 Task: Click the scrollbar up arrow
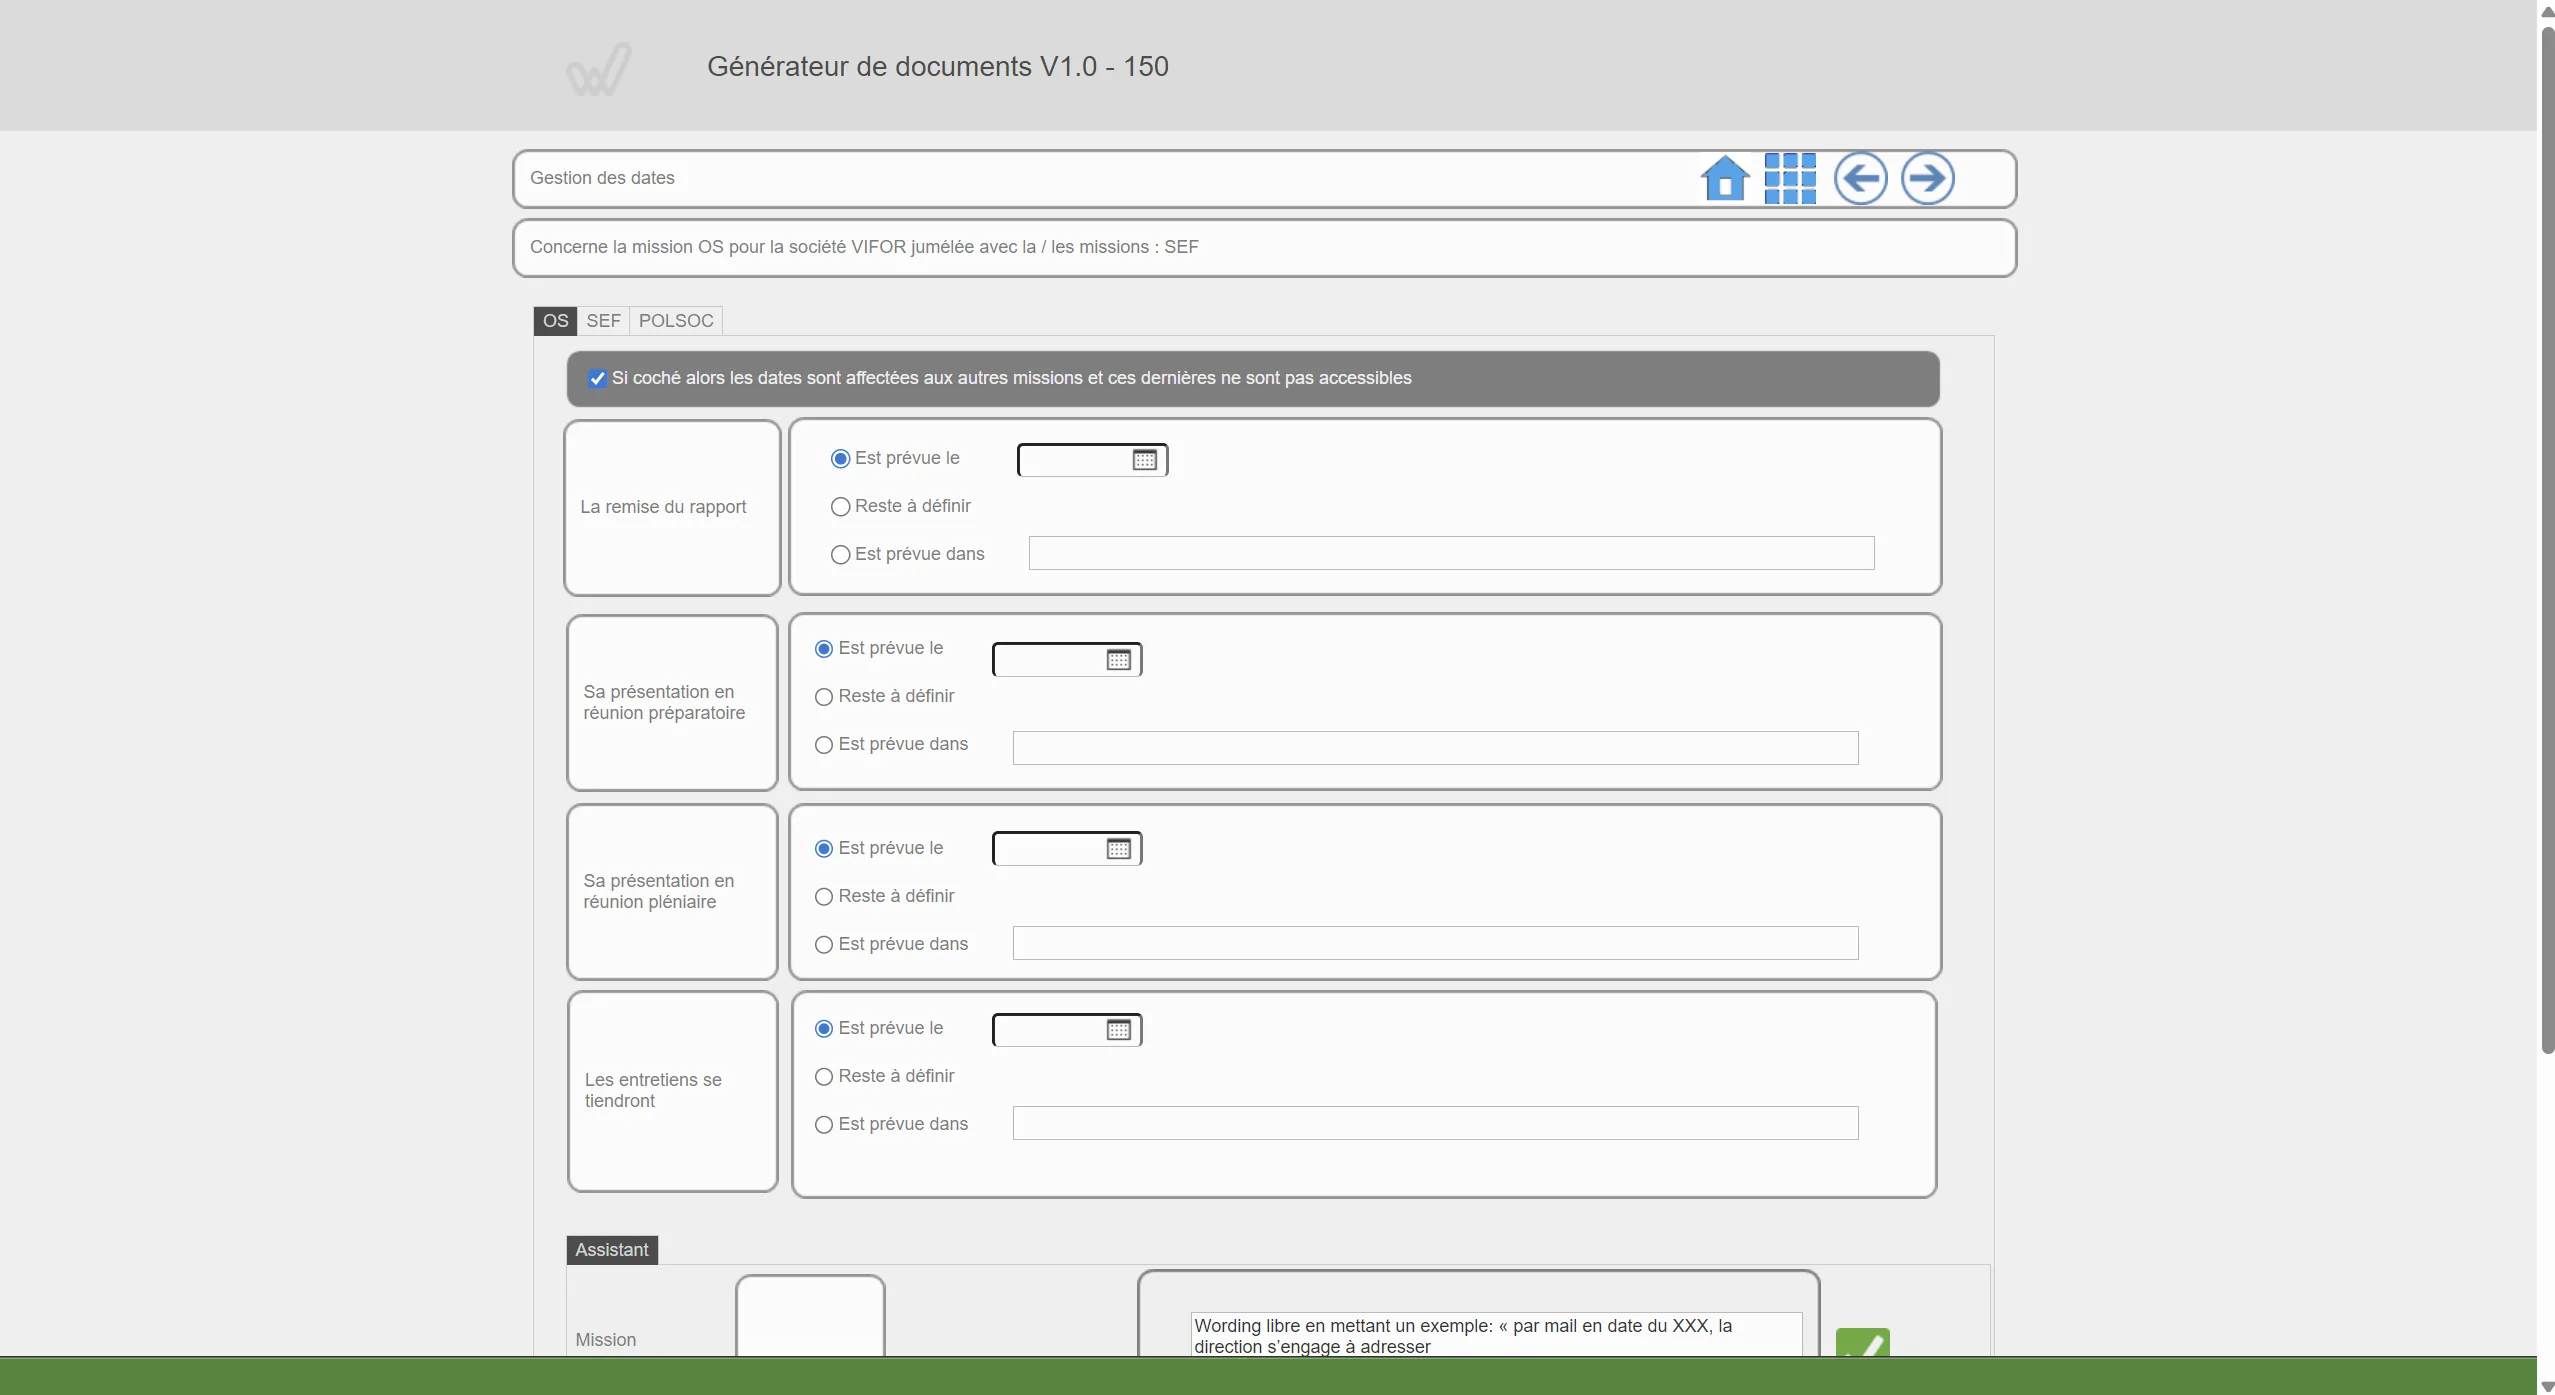[2547, 11]
